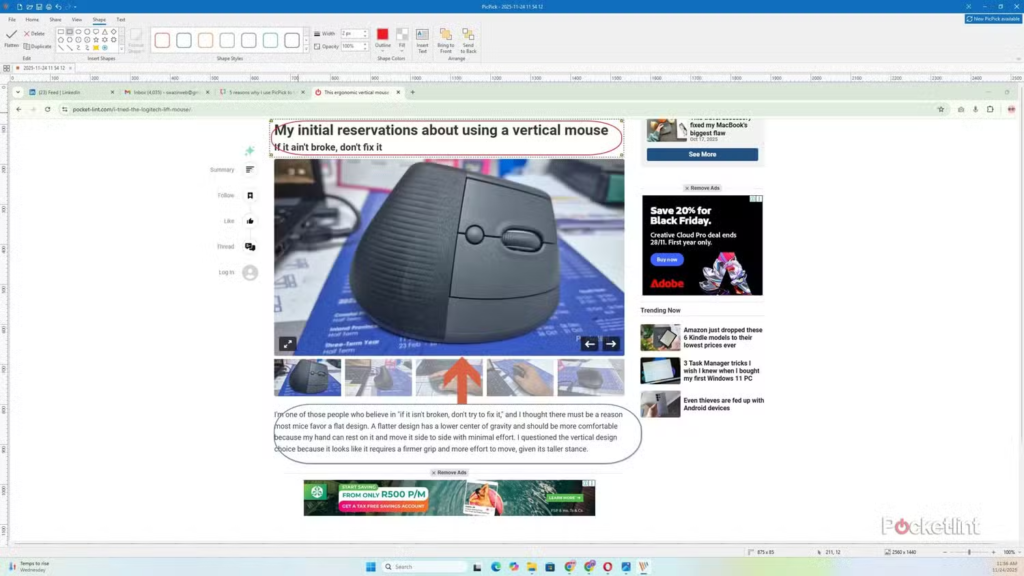
Task: Select the rounded rectangle shape in Insert Shapes
Action: [x=70, y=32]
